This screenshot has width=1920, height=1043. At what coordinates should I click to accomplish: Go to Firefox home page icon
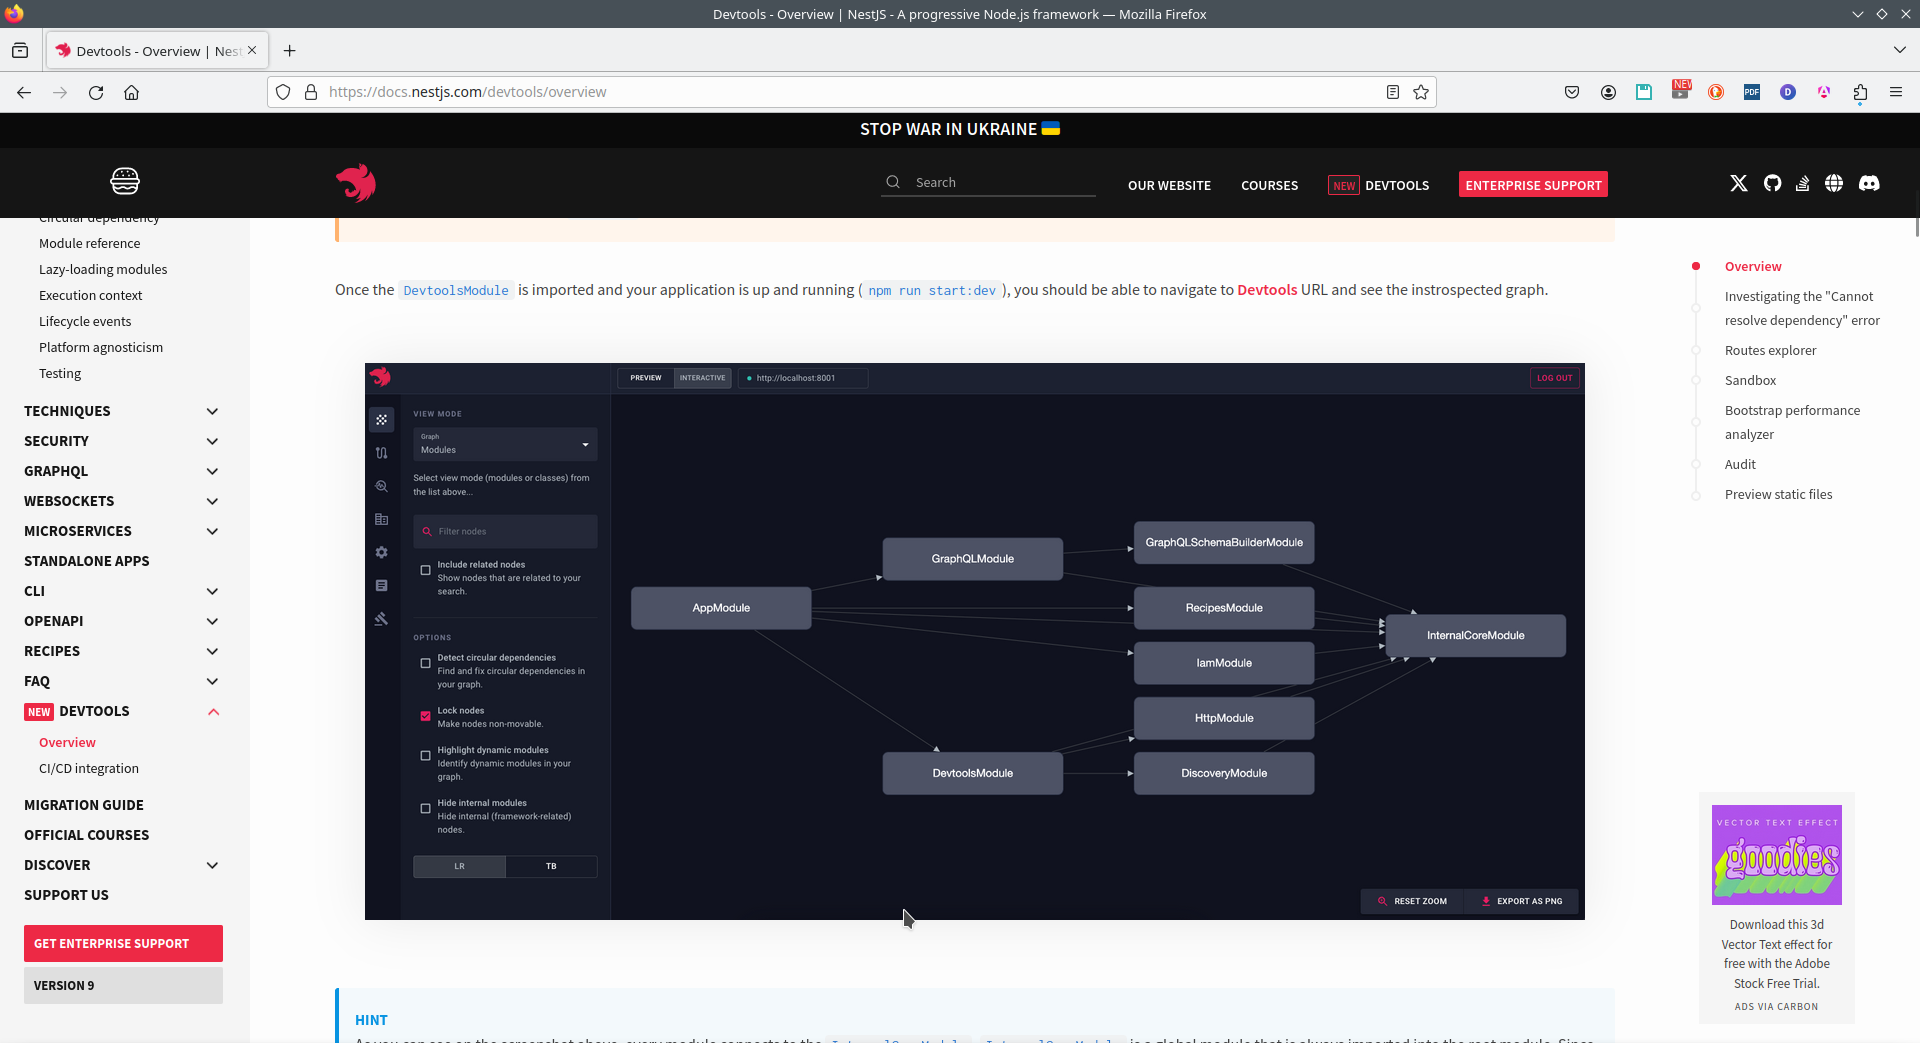tap(131, 92)
